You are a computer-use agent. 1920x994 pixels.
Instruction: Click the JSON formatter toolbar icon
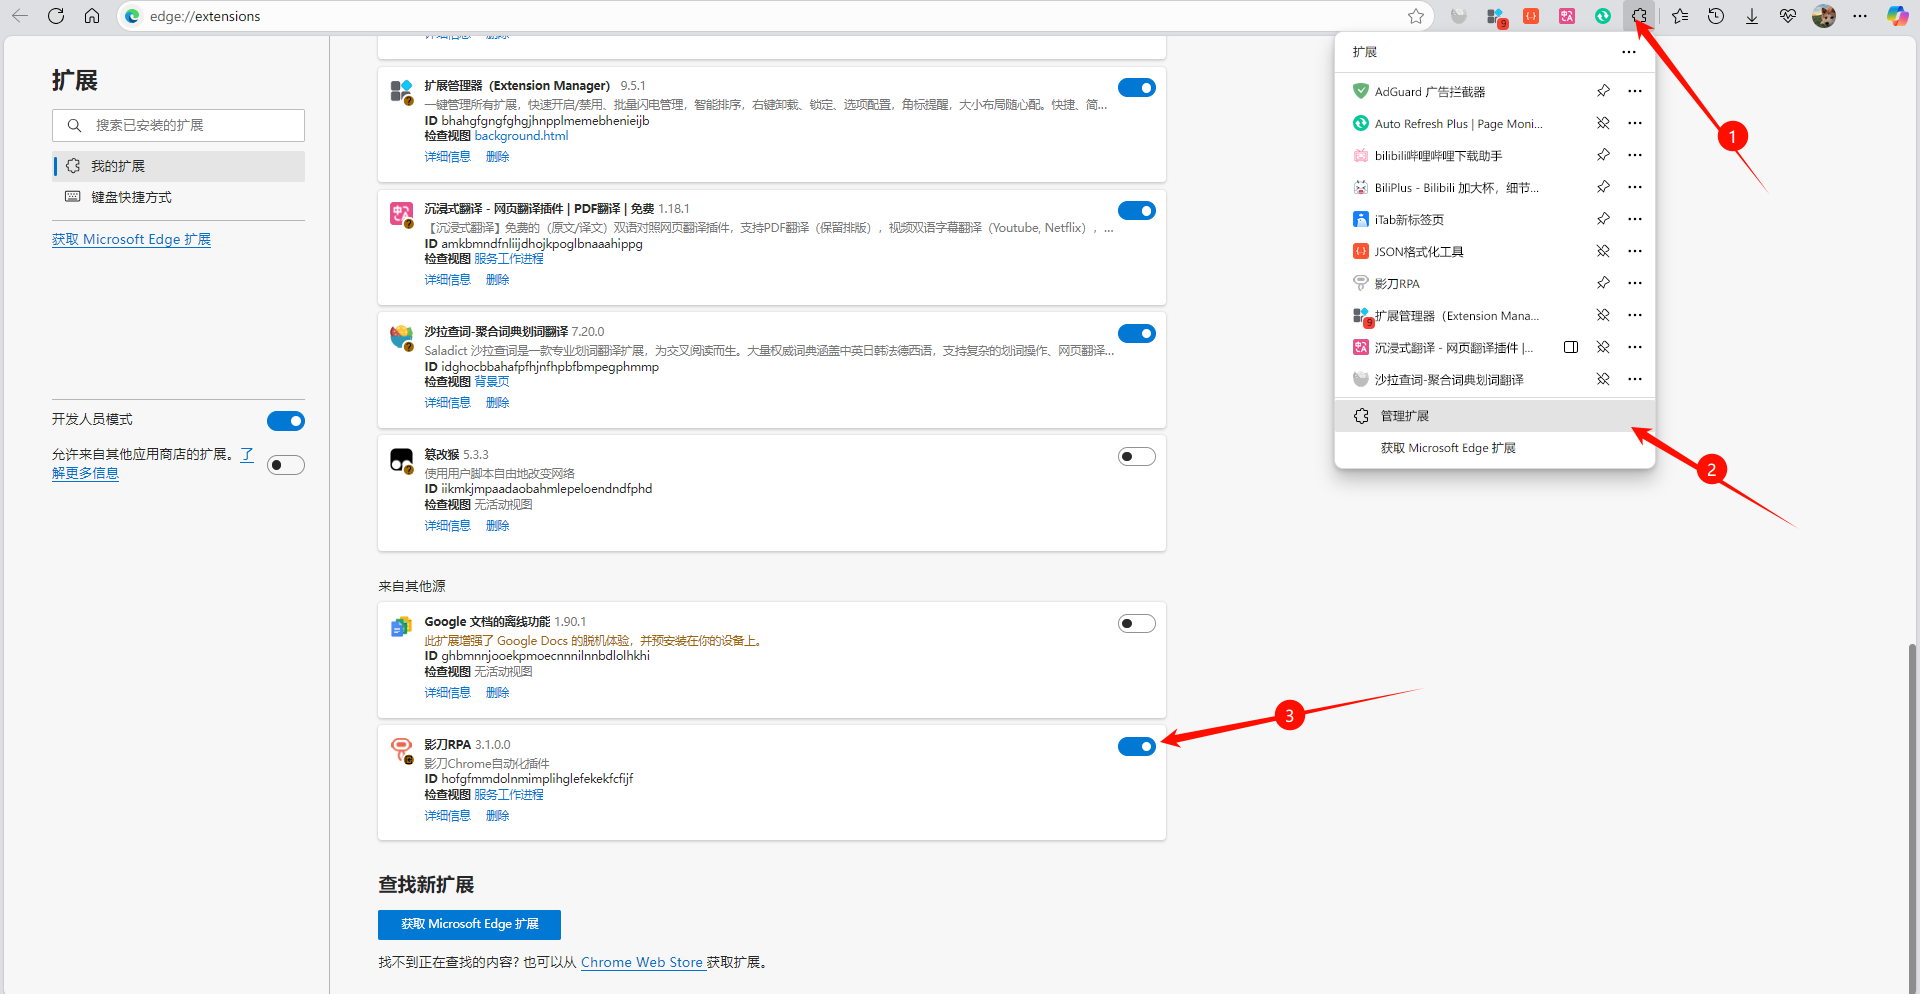coord(1531,16)
